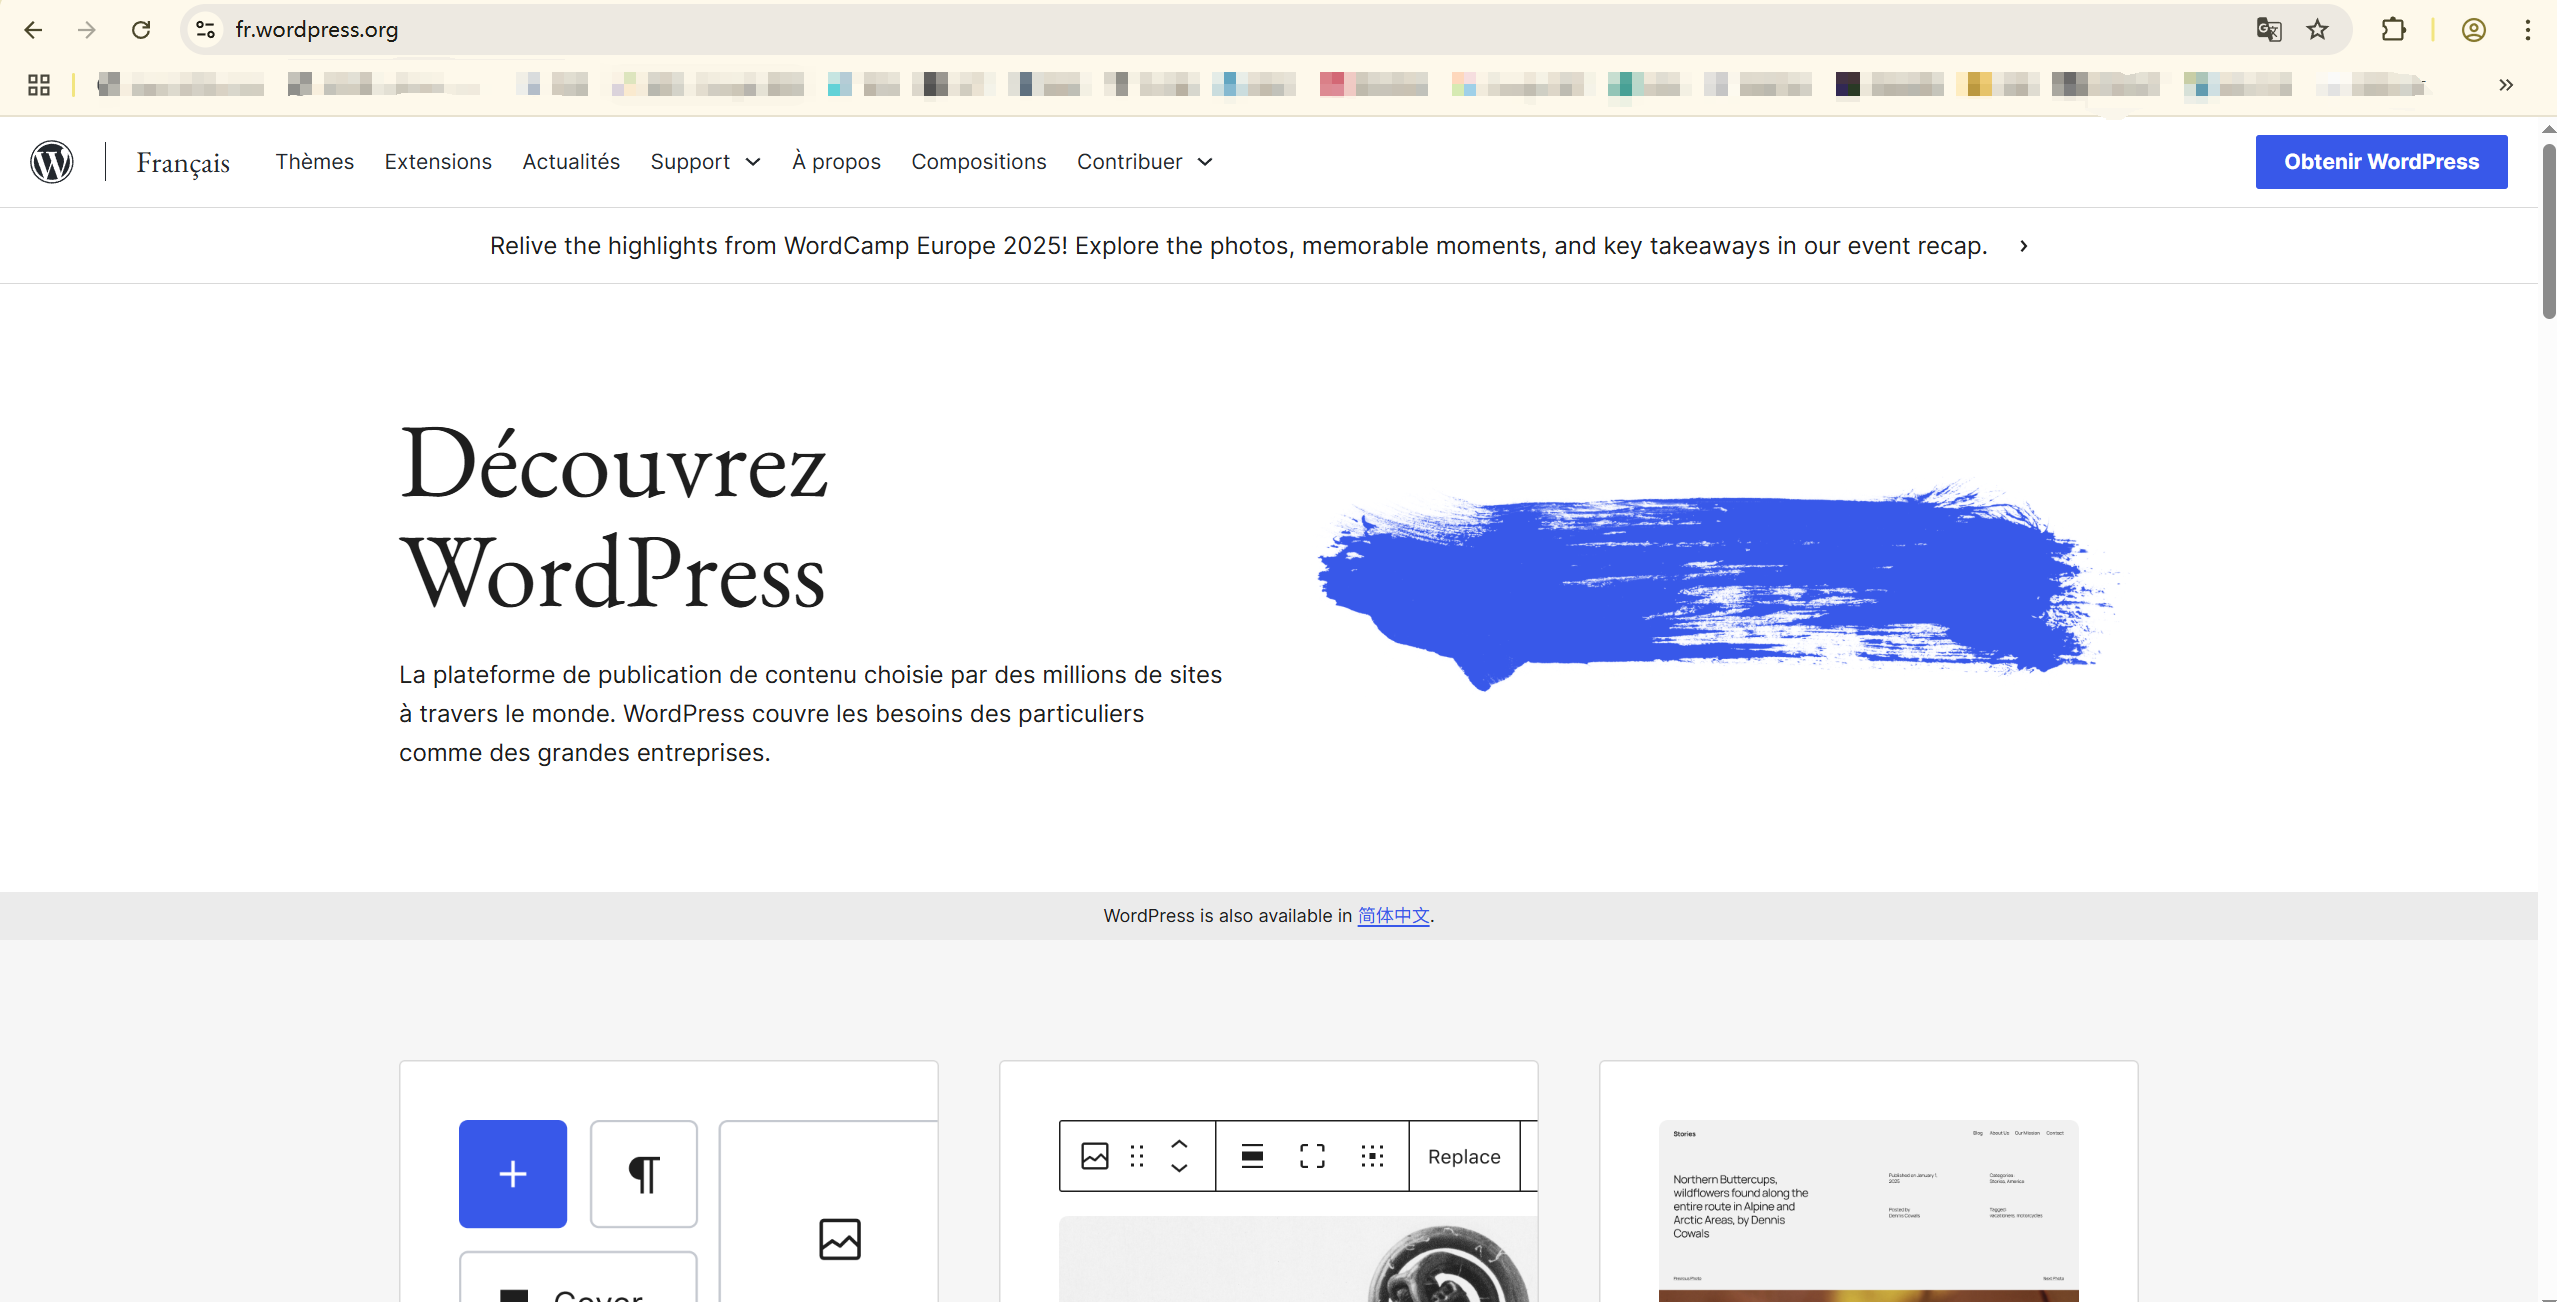Click the WordPress logo in the navigation bar
Viewport: 2557px width, 1302px height.
[51, 161]
